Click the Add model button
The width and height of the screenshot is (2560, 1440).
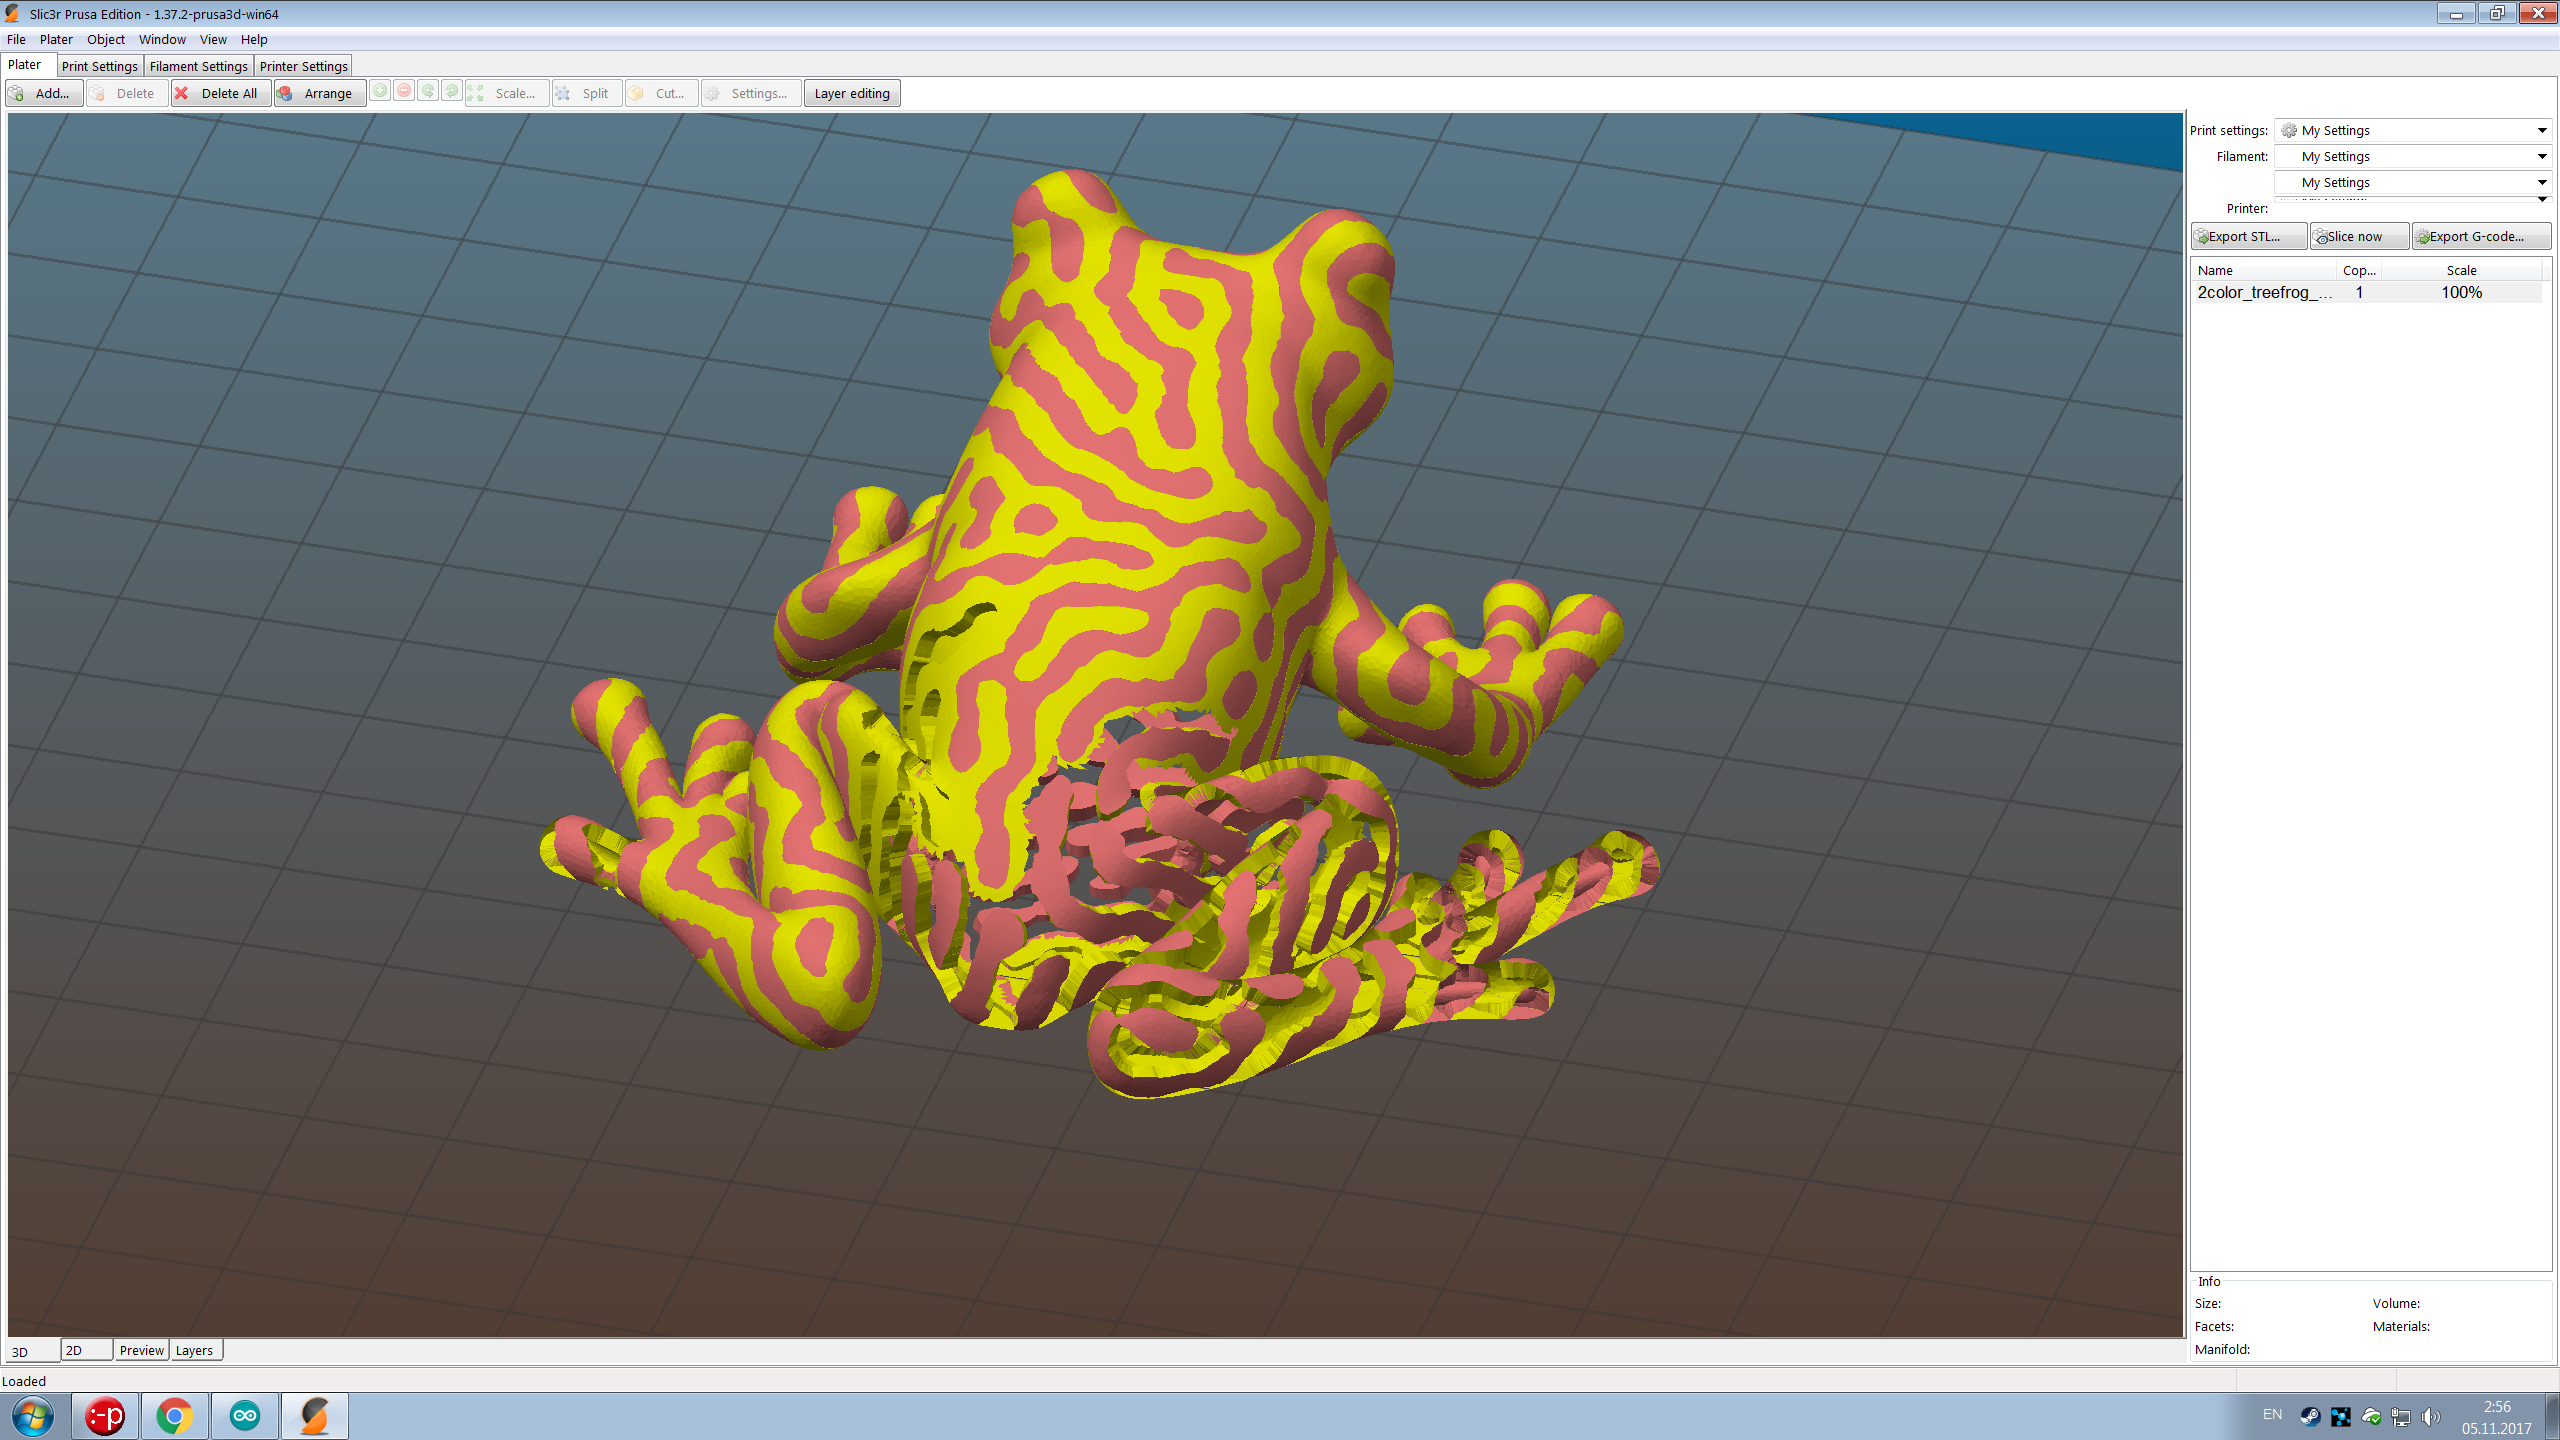coord(44,93)
